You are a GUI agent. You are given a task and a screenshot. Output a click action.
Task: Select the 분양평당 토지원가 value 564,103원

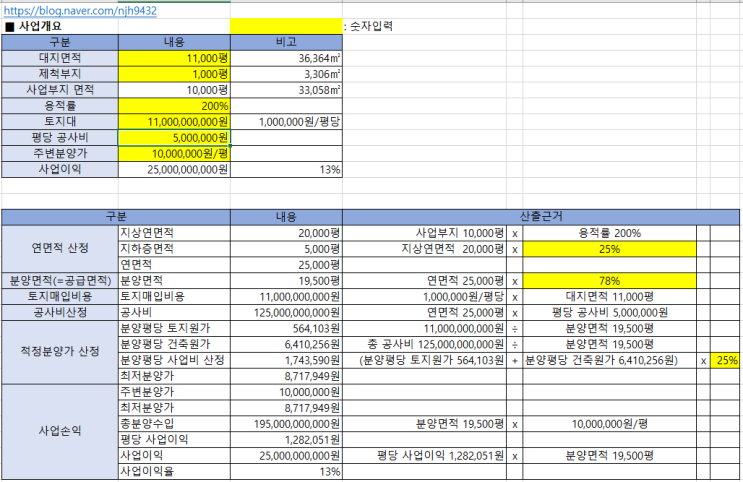(286, 328)
